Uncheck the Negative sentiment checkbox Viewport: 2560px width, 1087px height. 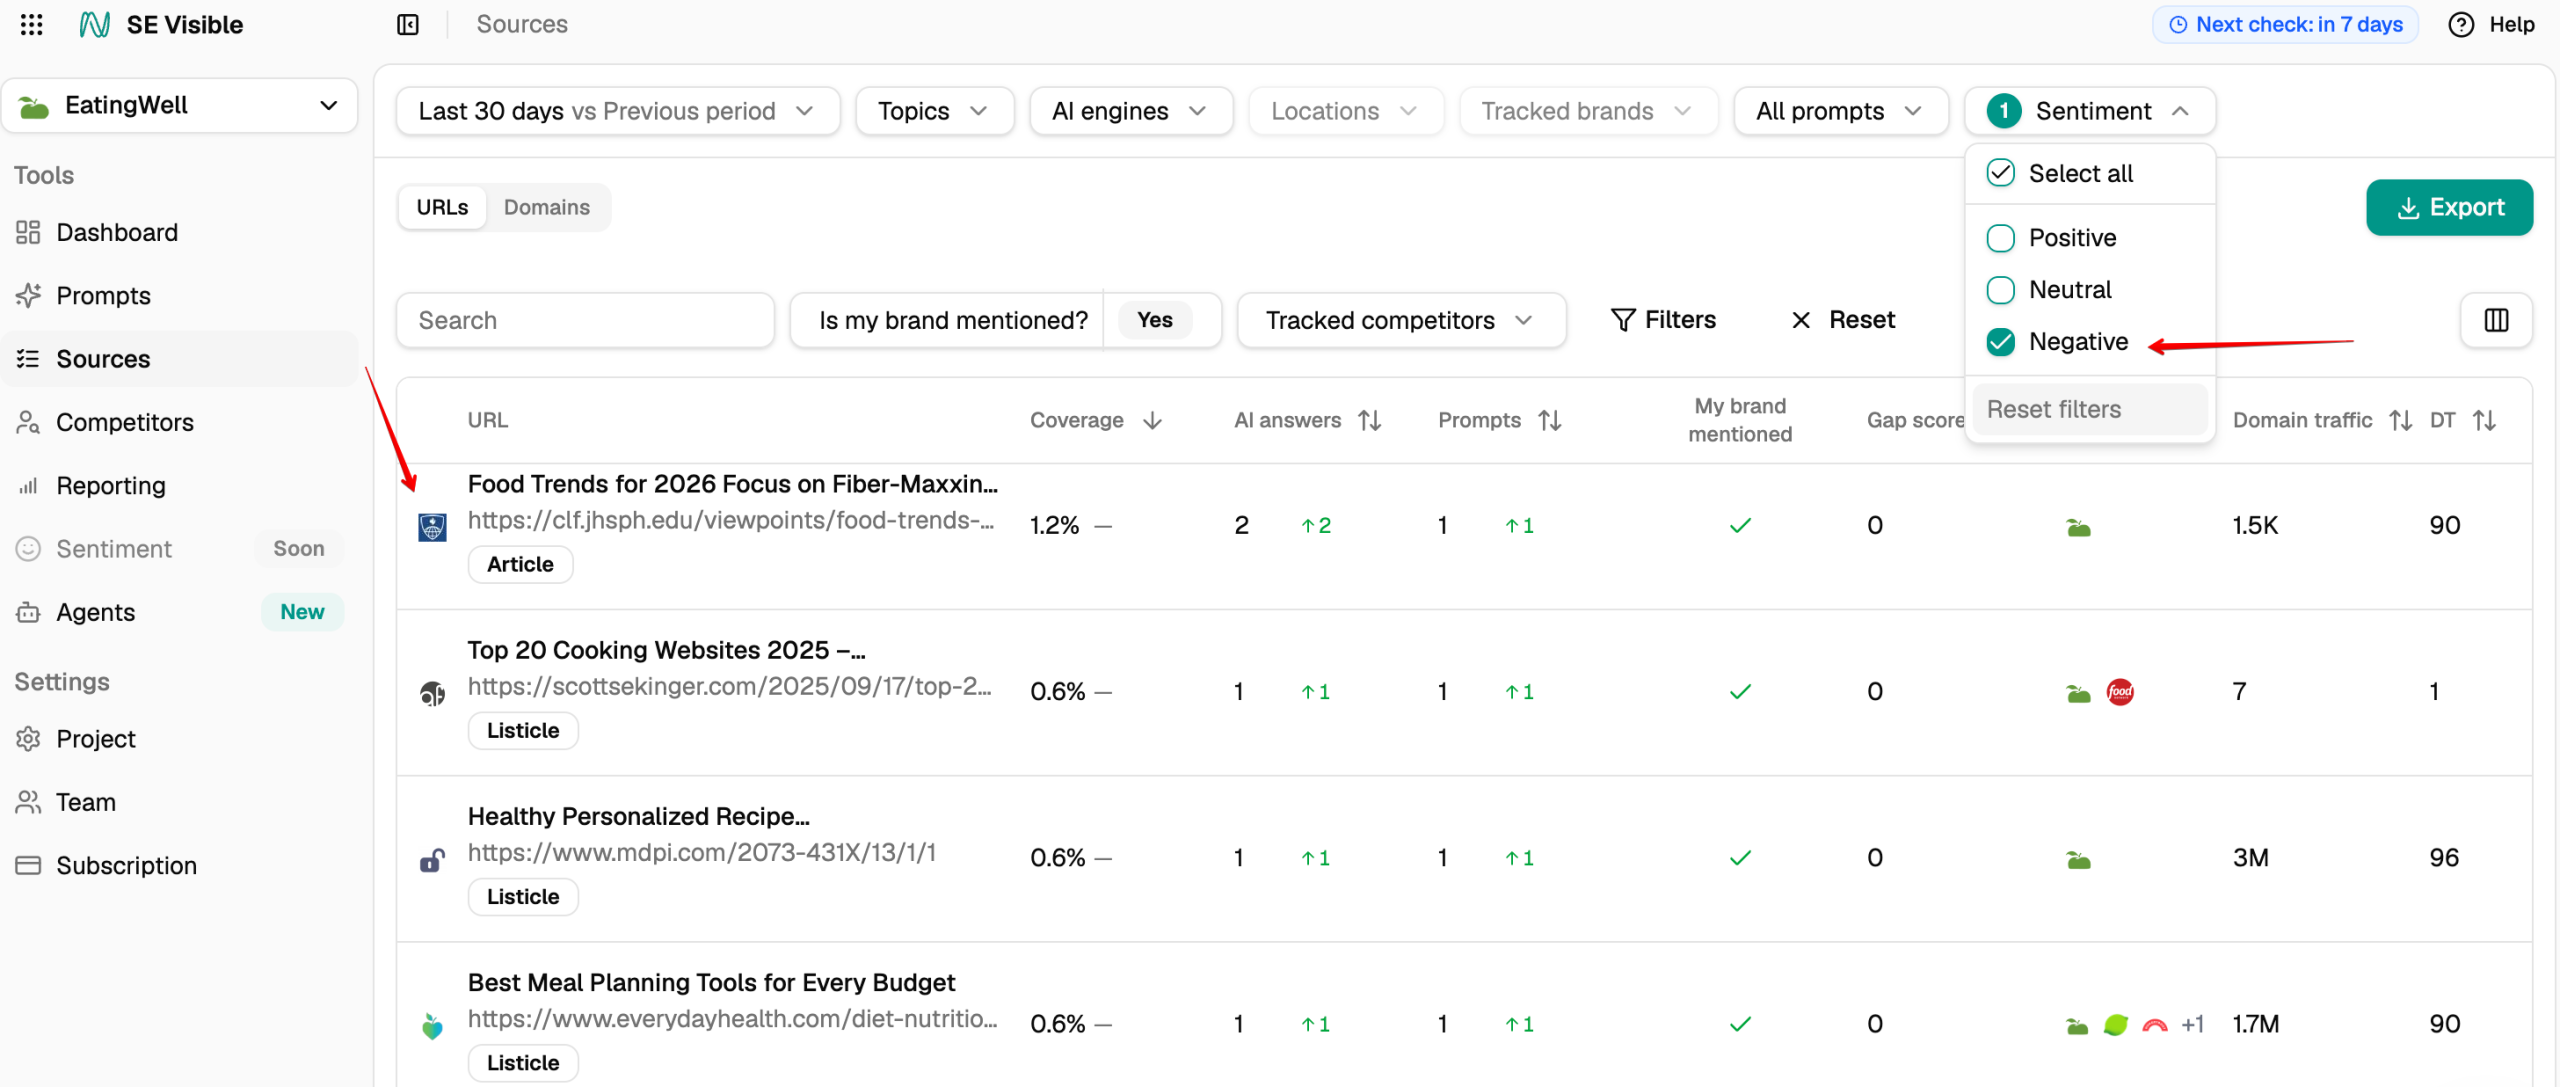(2001, 342)
